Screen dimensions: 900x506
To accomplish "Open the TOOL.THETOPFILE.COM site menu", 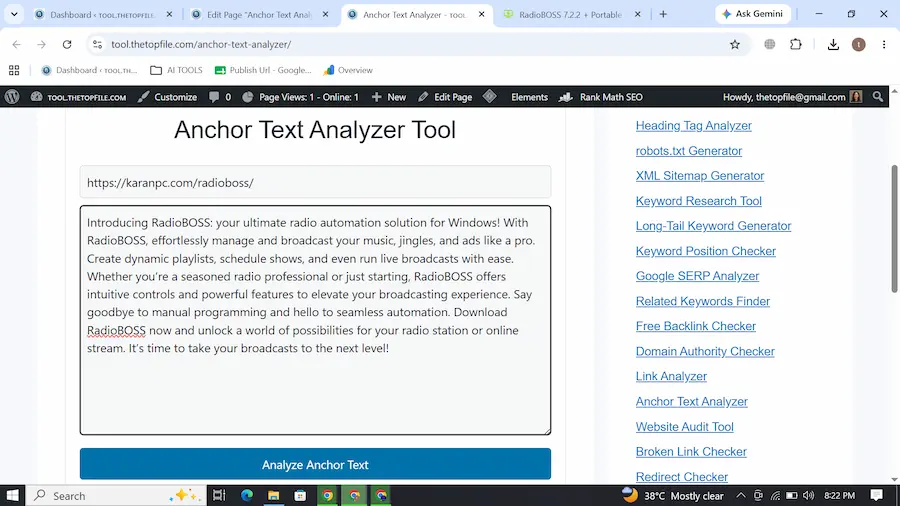I will (78, 97).
